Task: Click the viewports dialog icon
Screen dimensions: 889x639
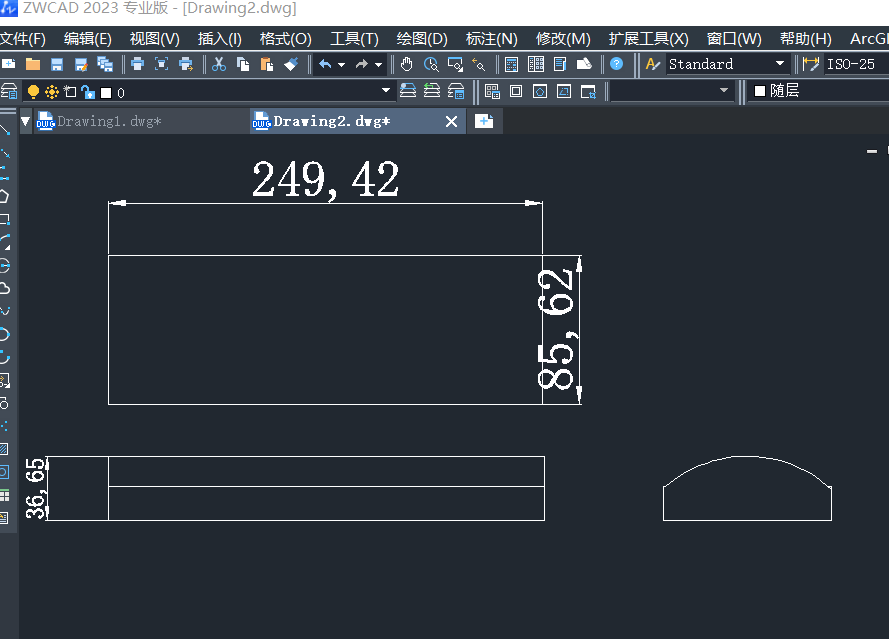Action: 492,91
